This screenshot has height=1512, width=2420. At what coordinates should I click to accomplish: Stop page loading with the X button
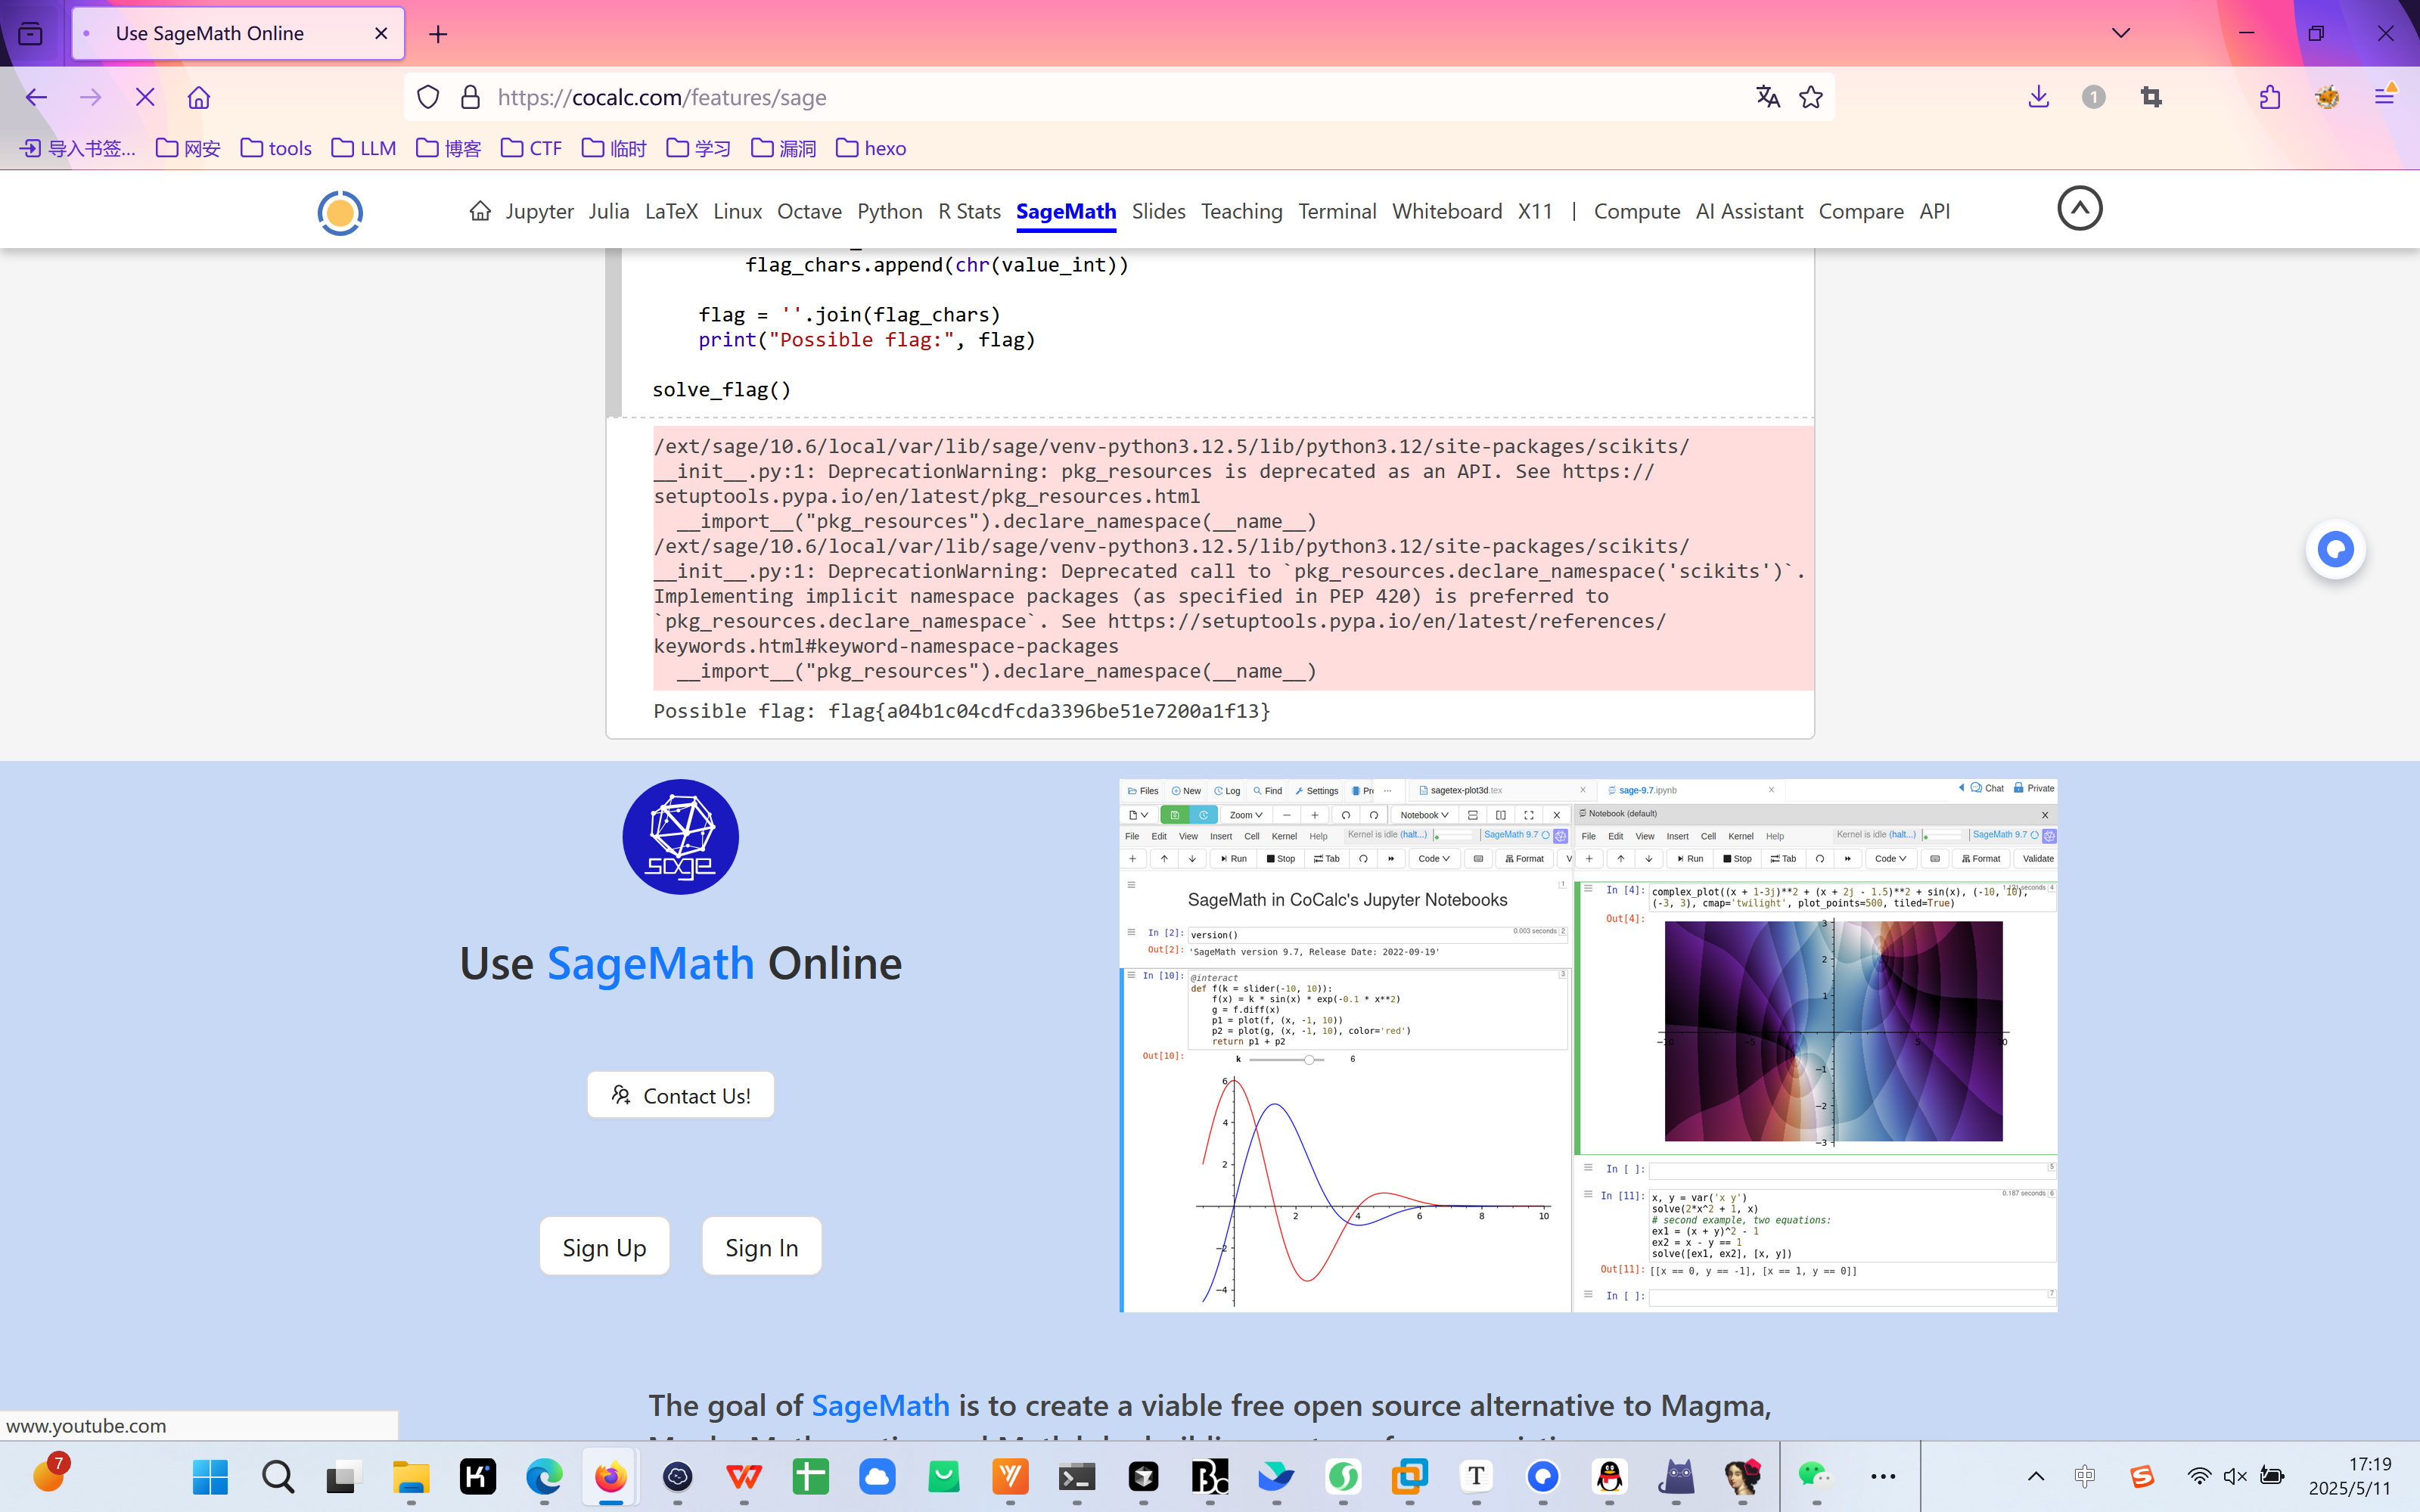tap(145, 97)
